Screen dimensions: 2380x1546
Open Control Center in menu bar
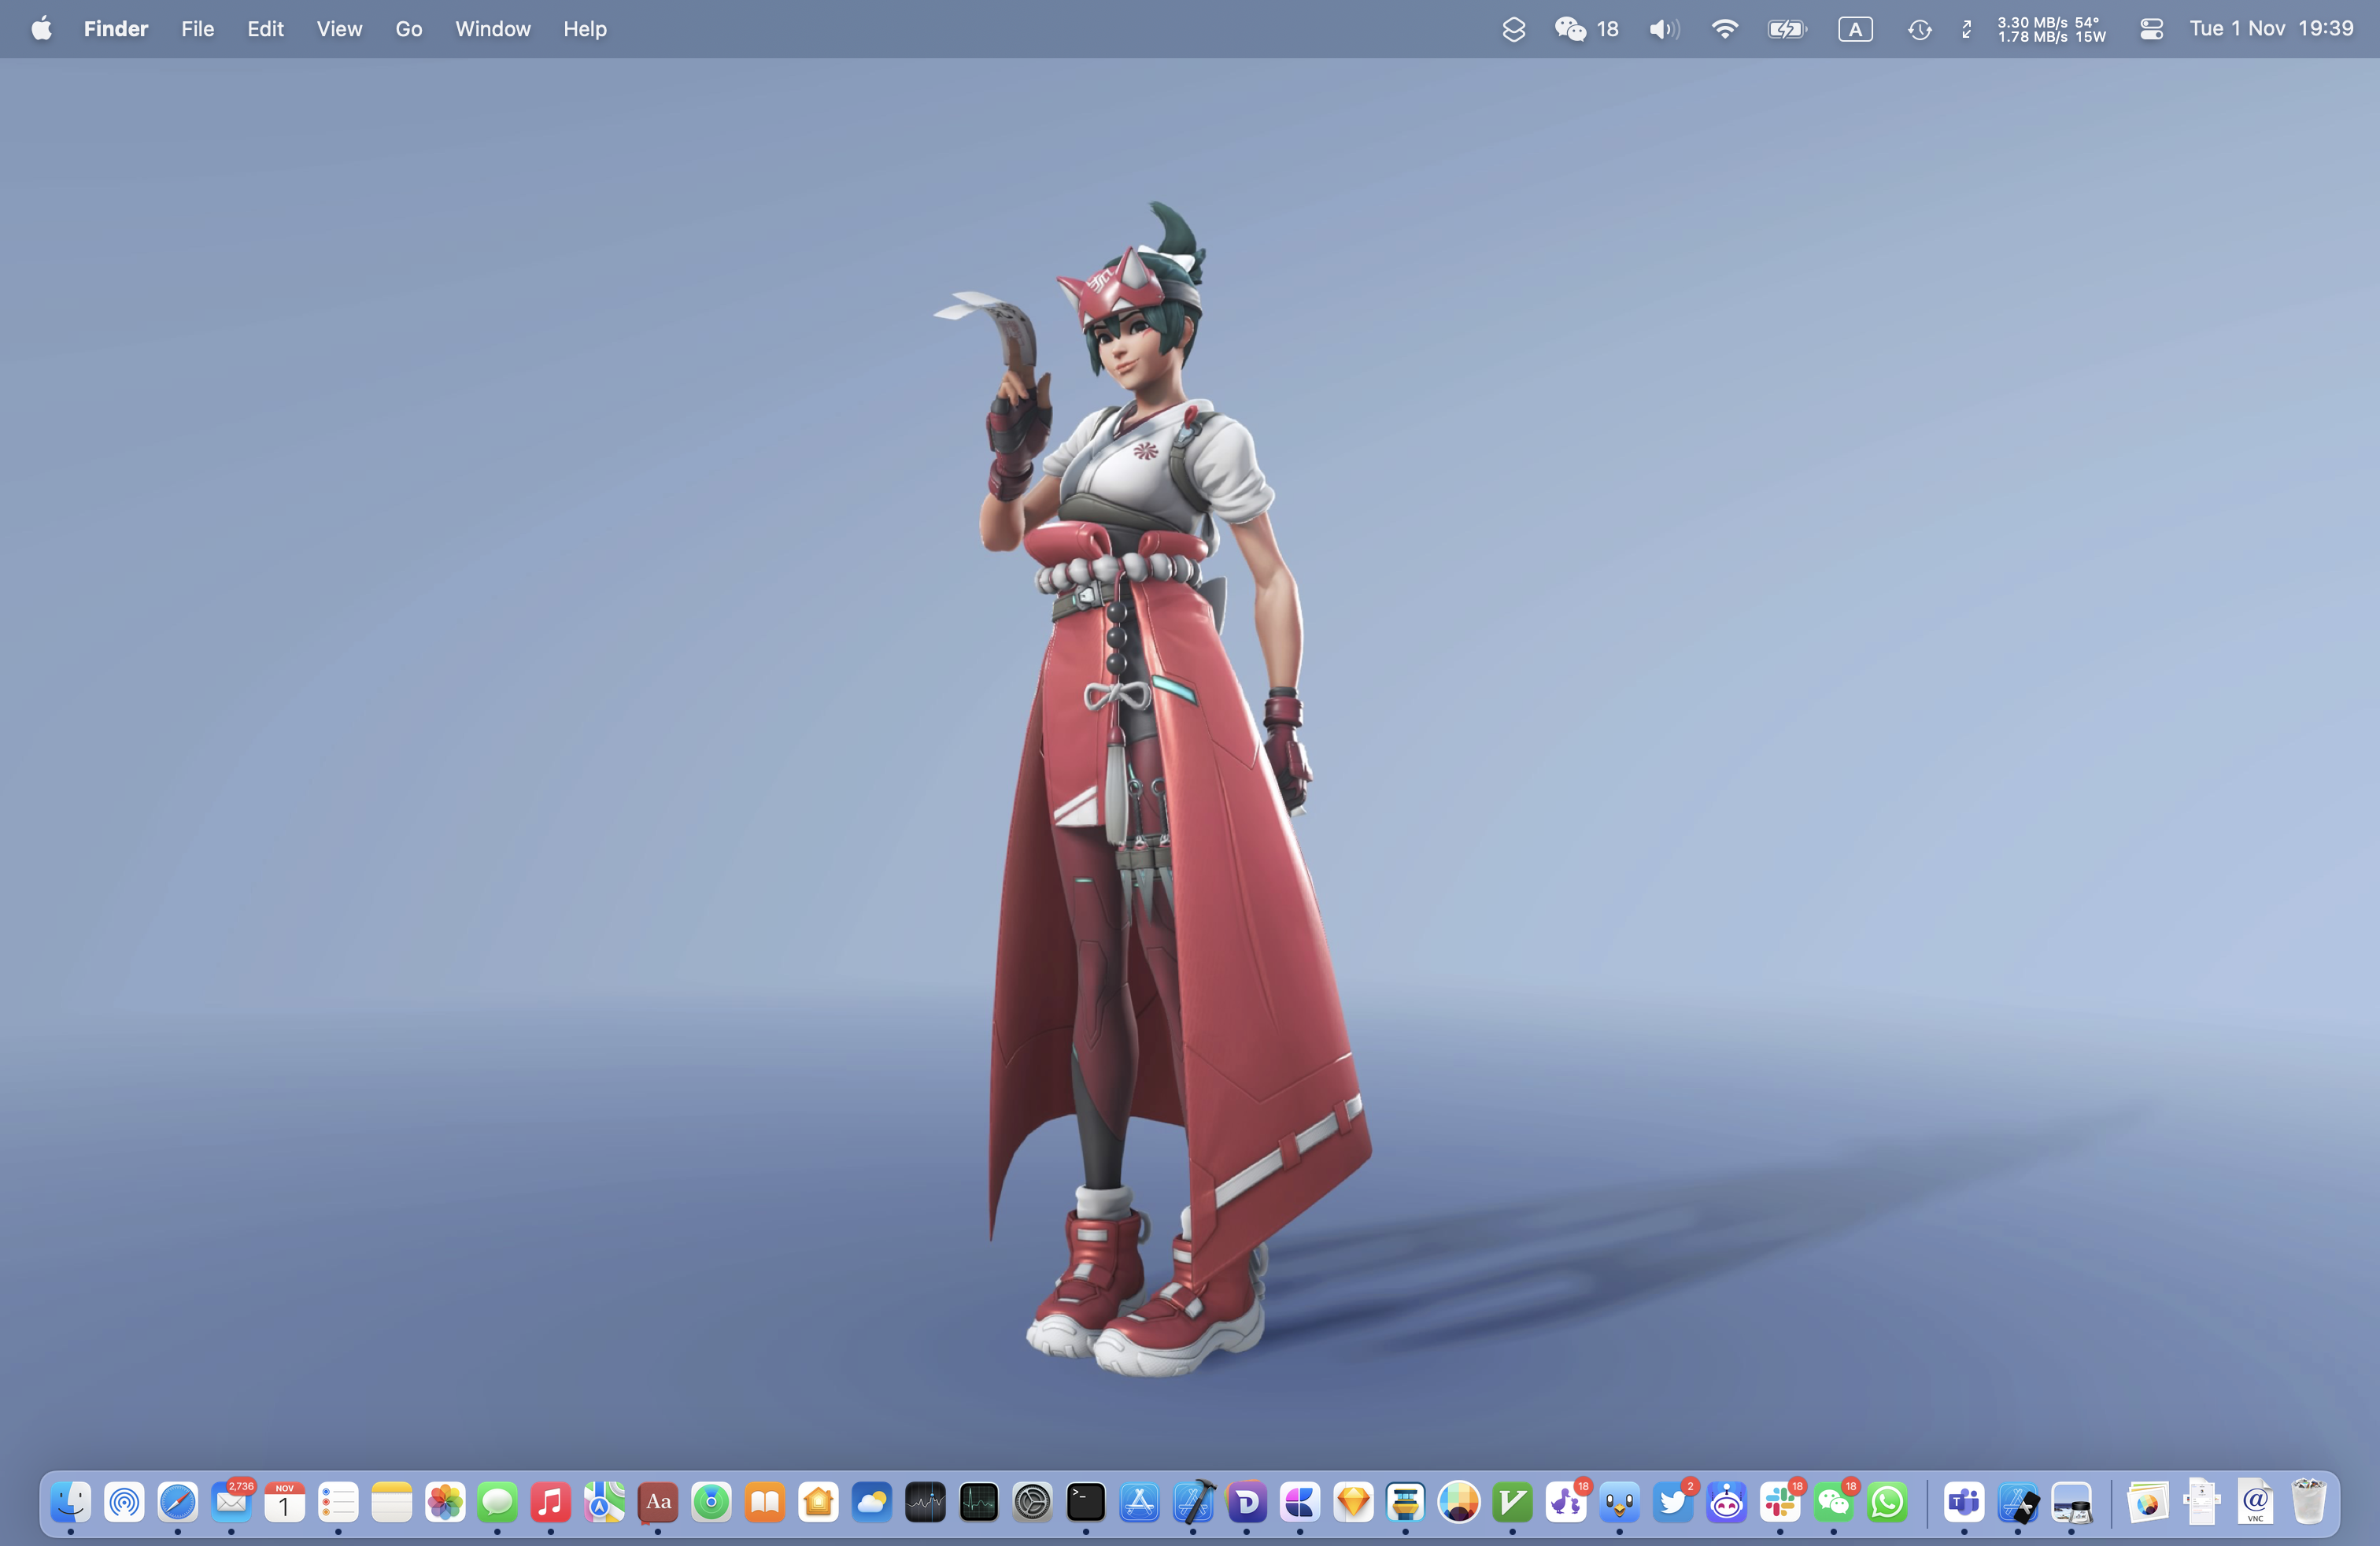coord(2151,29)
